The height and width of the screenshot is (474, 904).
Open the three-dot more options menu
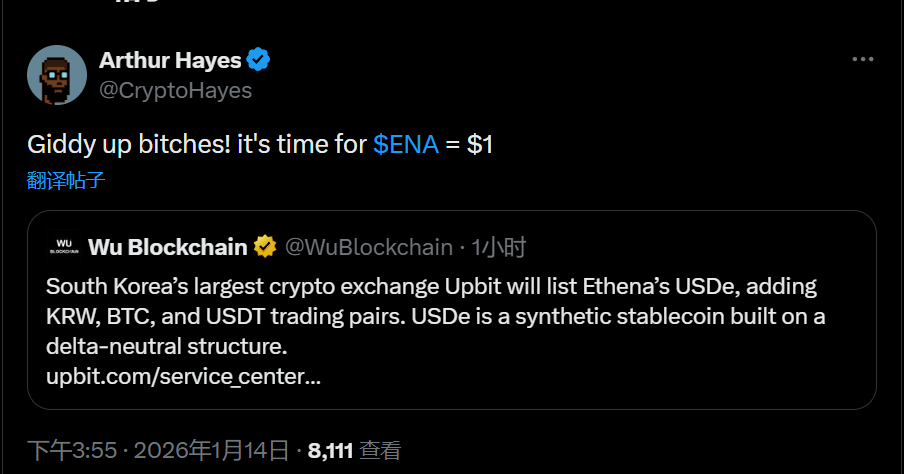tap(863, 60)
